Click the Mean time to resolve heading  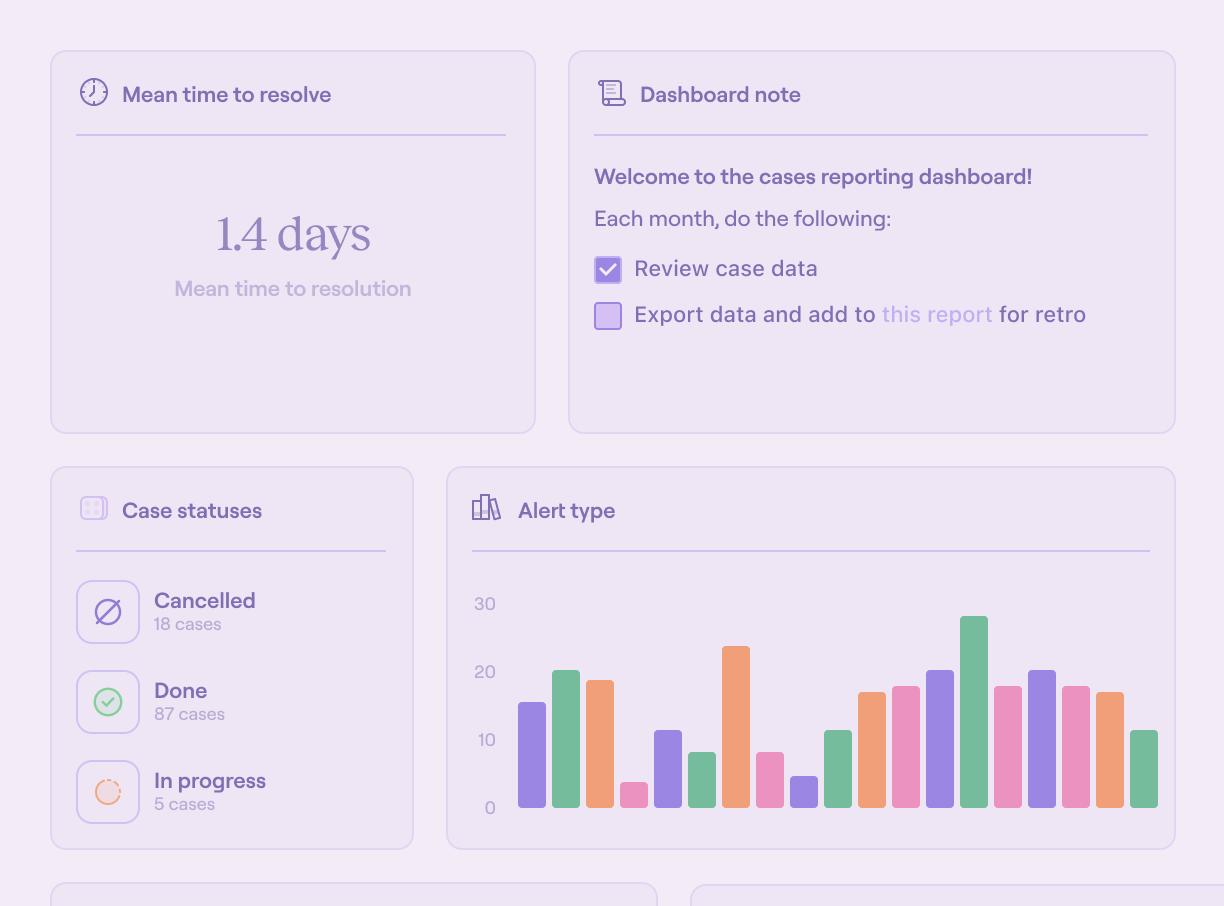[226, 95]
